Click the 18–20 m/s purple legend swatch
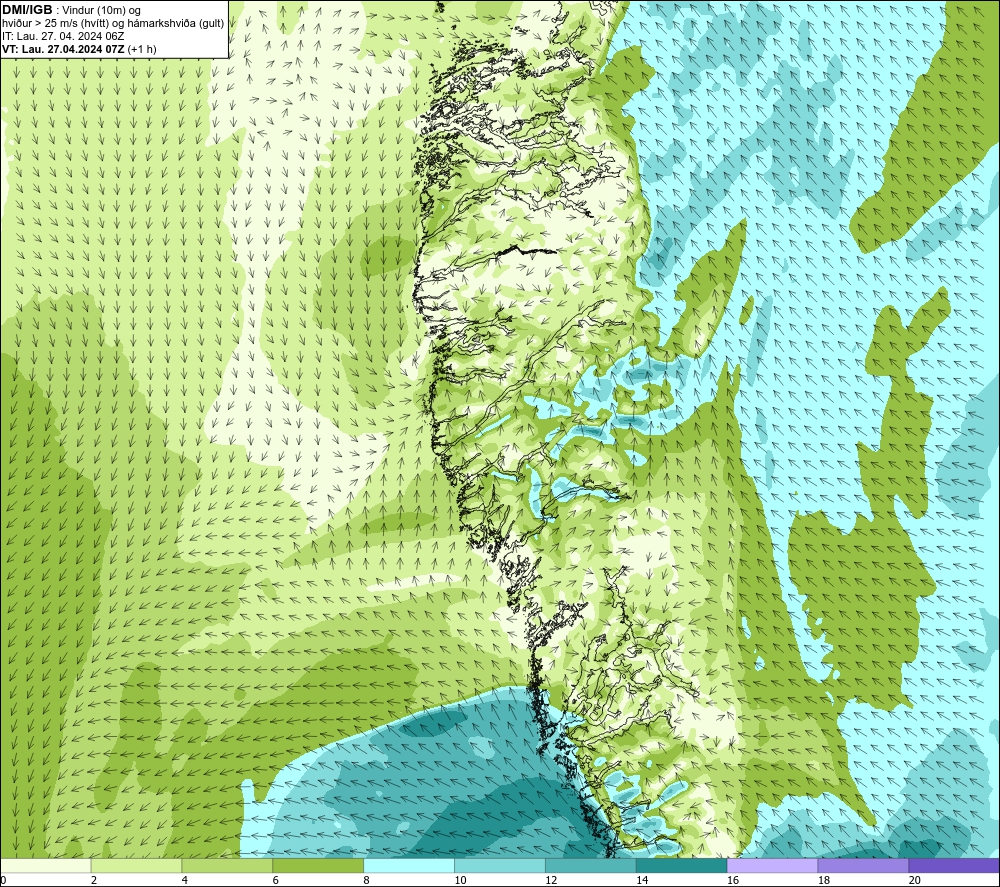This screenshot has height=887, width=1000. (864, 865)
